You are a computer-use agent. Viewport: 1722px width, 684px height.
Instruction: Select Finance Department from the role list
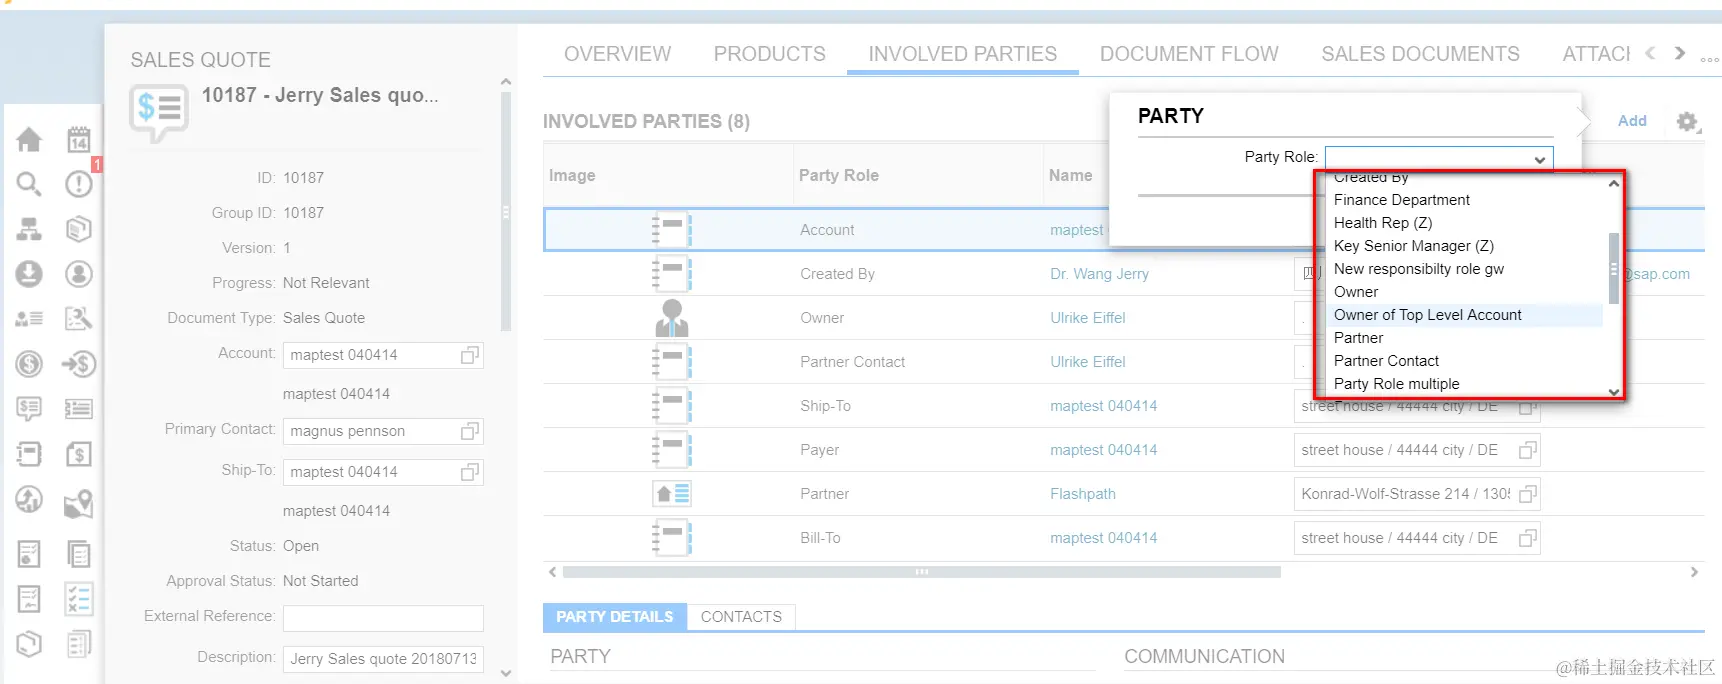(1401, 200)
